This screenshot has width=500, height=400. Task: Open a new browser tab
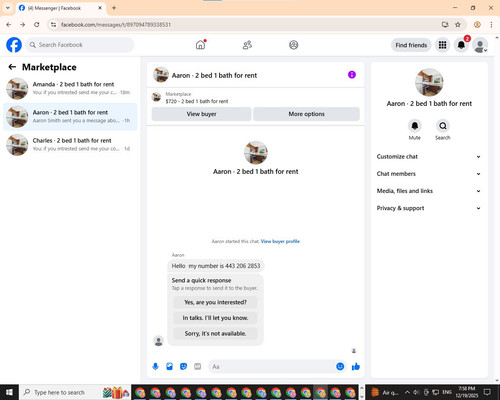[x=114, y=8]
